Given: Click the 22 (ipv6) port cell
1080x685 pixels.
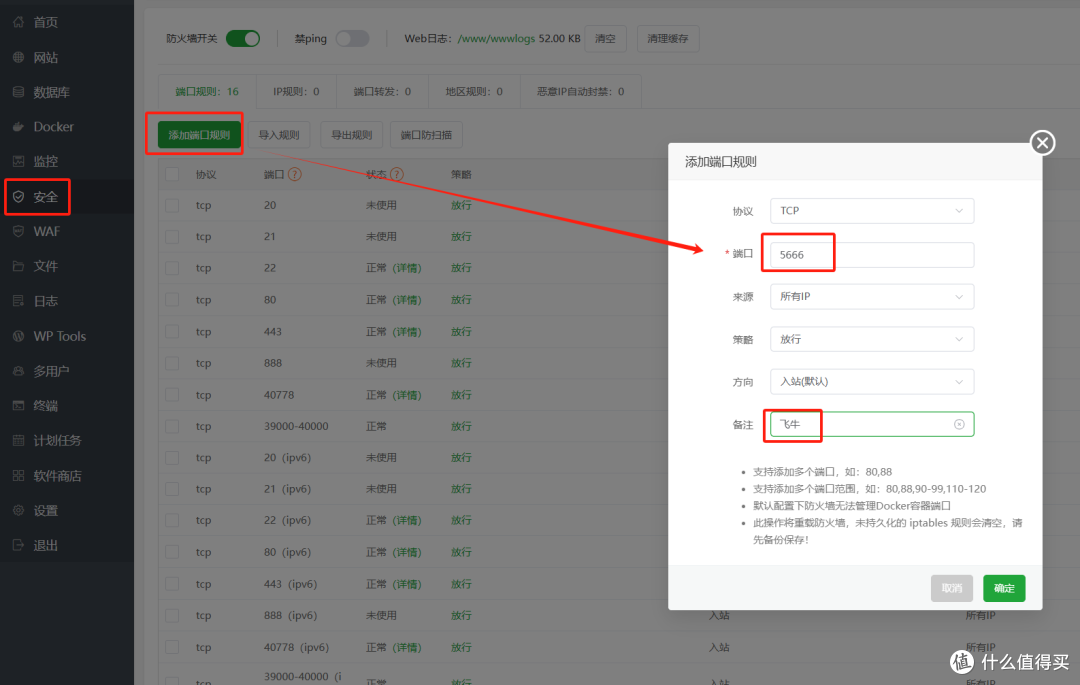Looking at the screenshot, I should (x=287, y=520).
